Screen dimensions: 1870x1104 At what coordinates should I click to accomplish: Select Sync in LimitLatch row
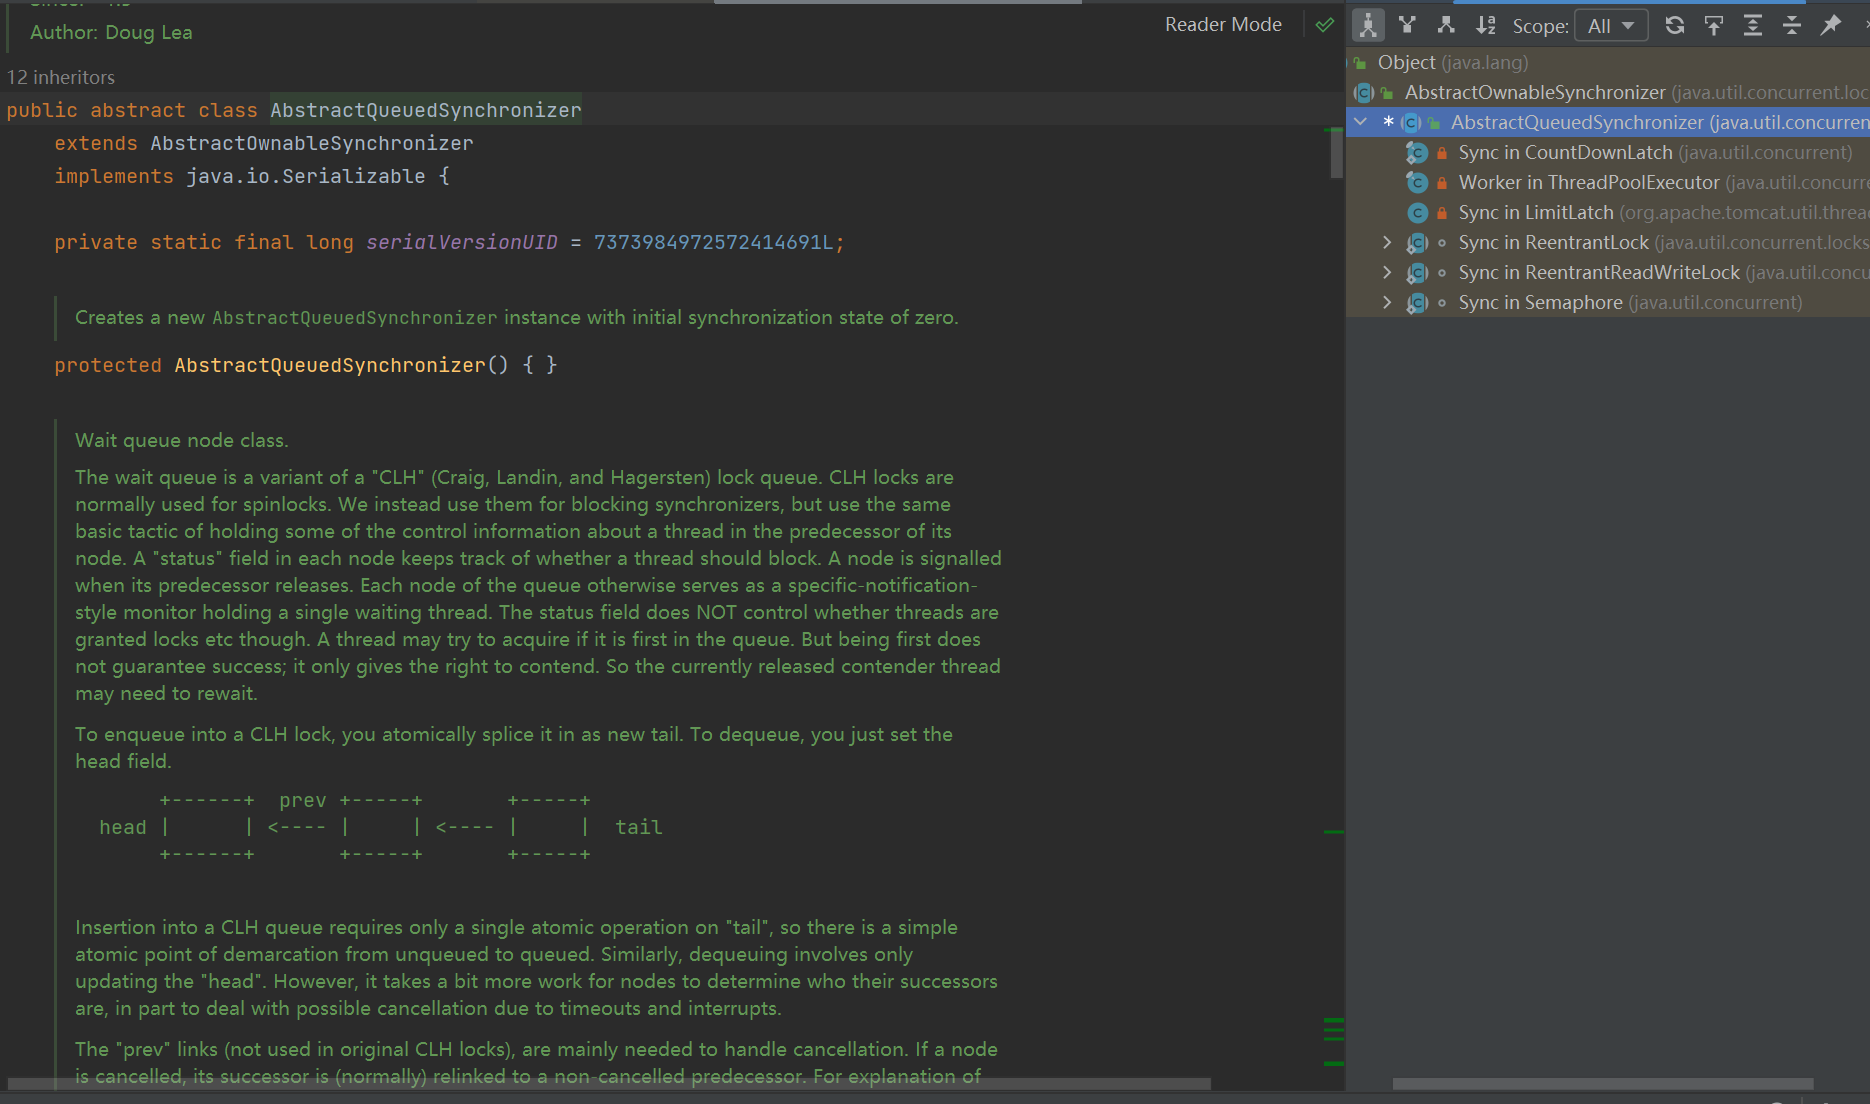point(1608,212)
